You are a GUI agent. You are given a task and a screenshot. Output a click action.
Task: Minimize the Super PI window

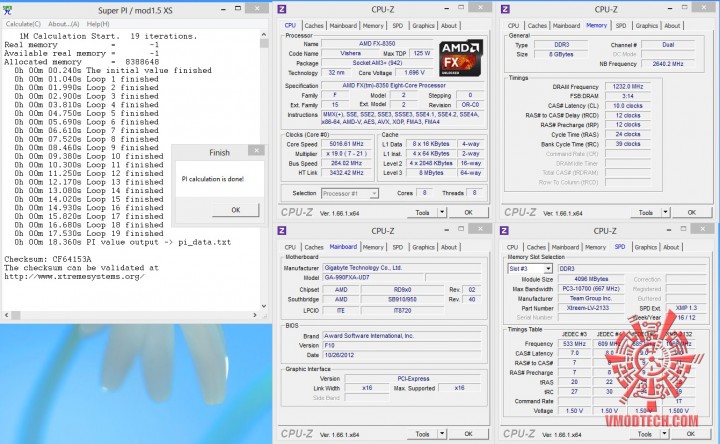click(x=223, y=9)
